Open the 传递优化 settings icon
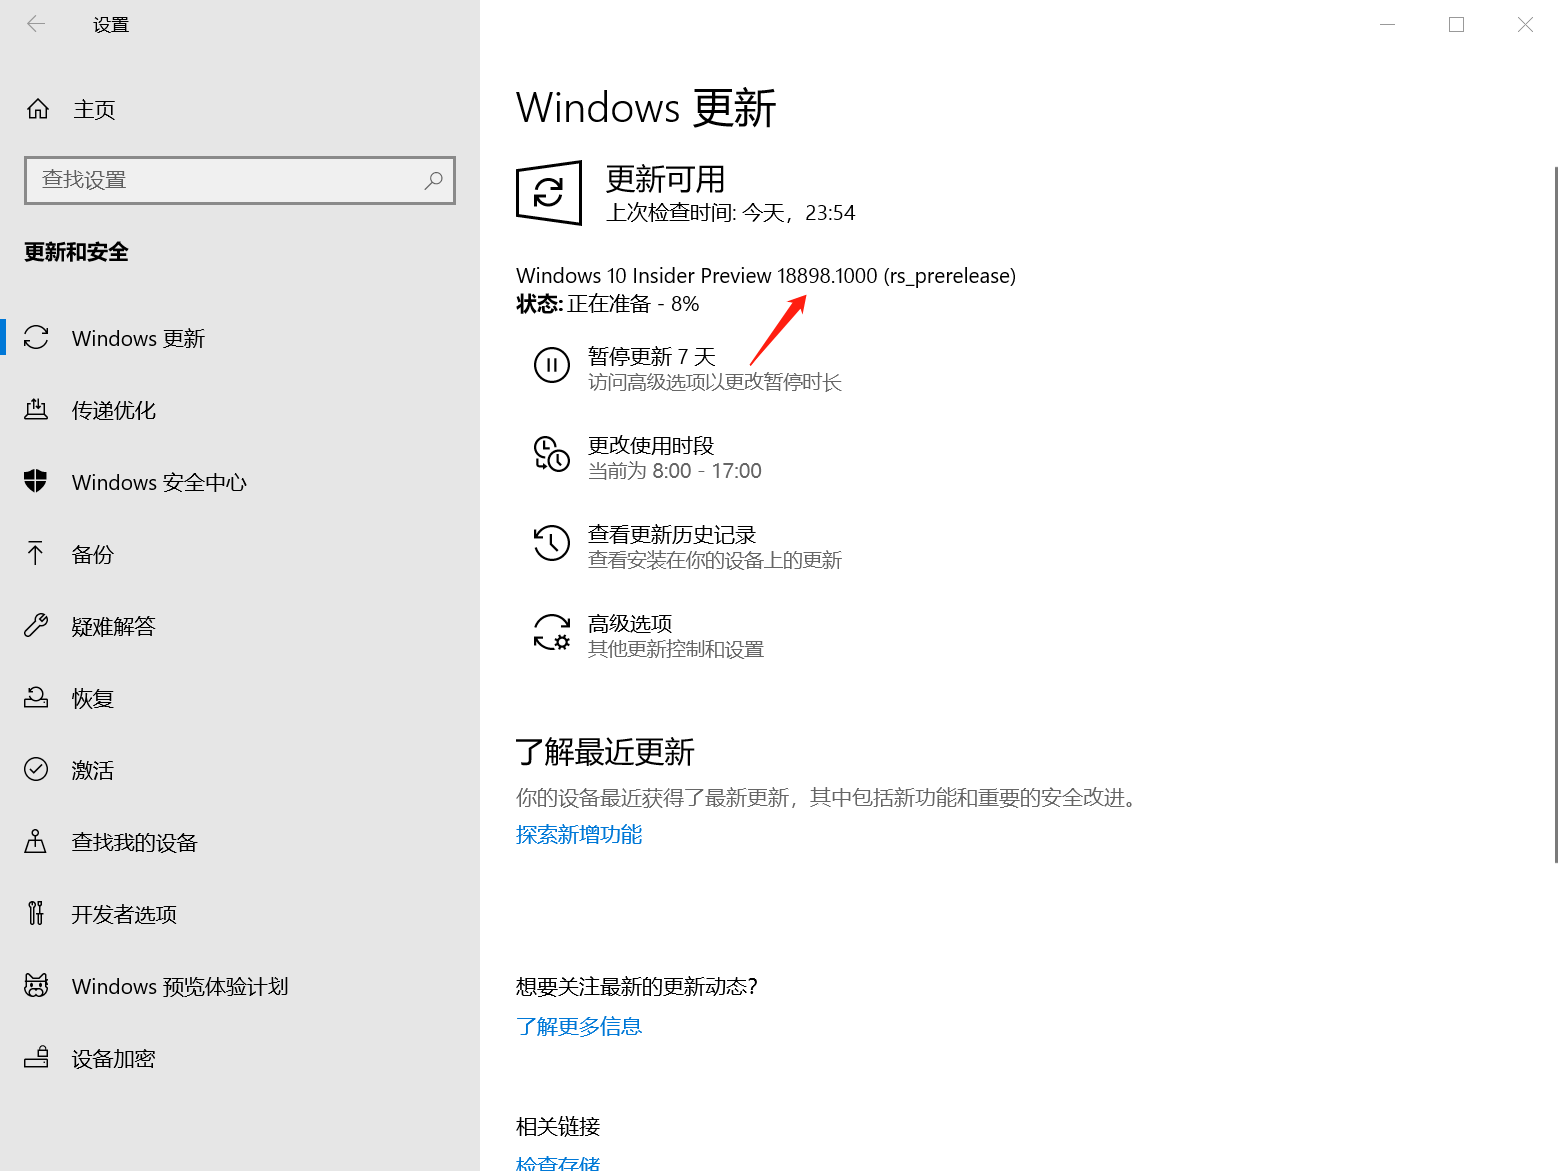The image size is (1561, 1171). pyautogui.click(x=36, y=410)
